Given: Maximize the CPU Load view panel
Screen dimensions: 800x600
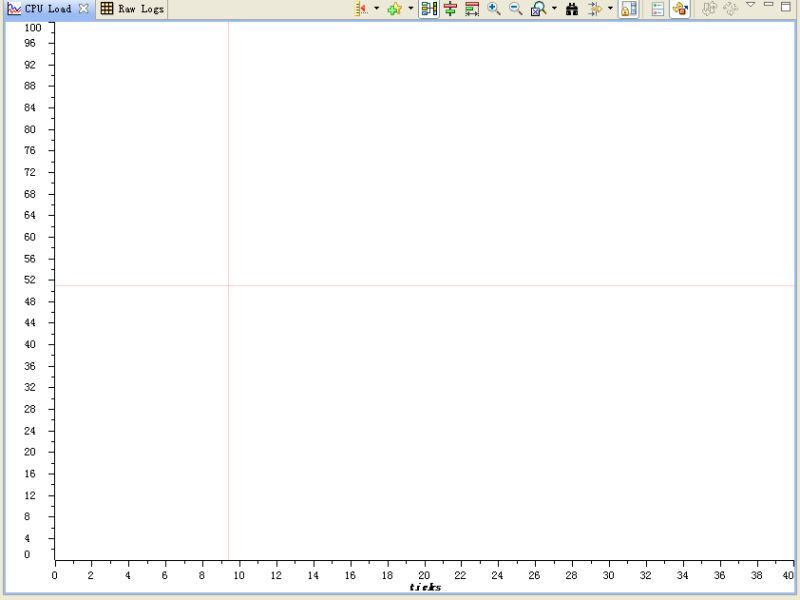Looking at the screenshot, I should click(786, 7).
